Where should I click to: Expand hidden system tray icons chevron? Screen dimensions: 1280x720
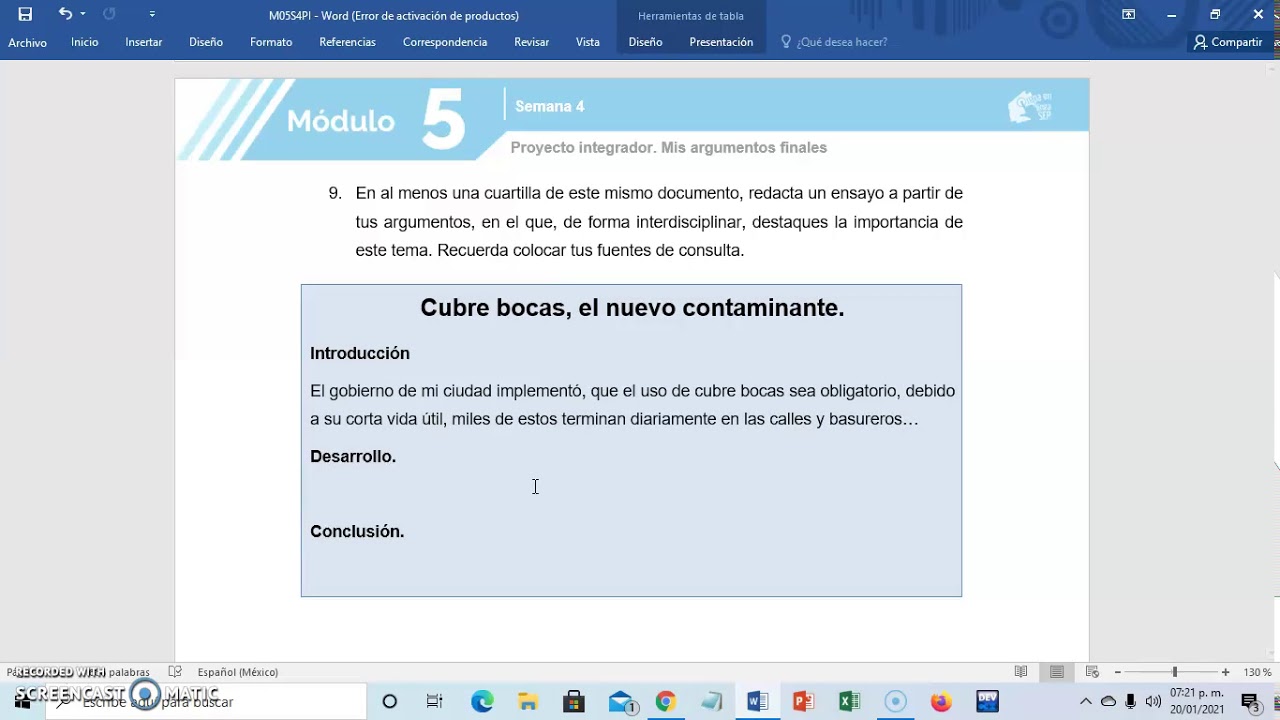pyautogui.click(x=1085, y=701)
